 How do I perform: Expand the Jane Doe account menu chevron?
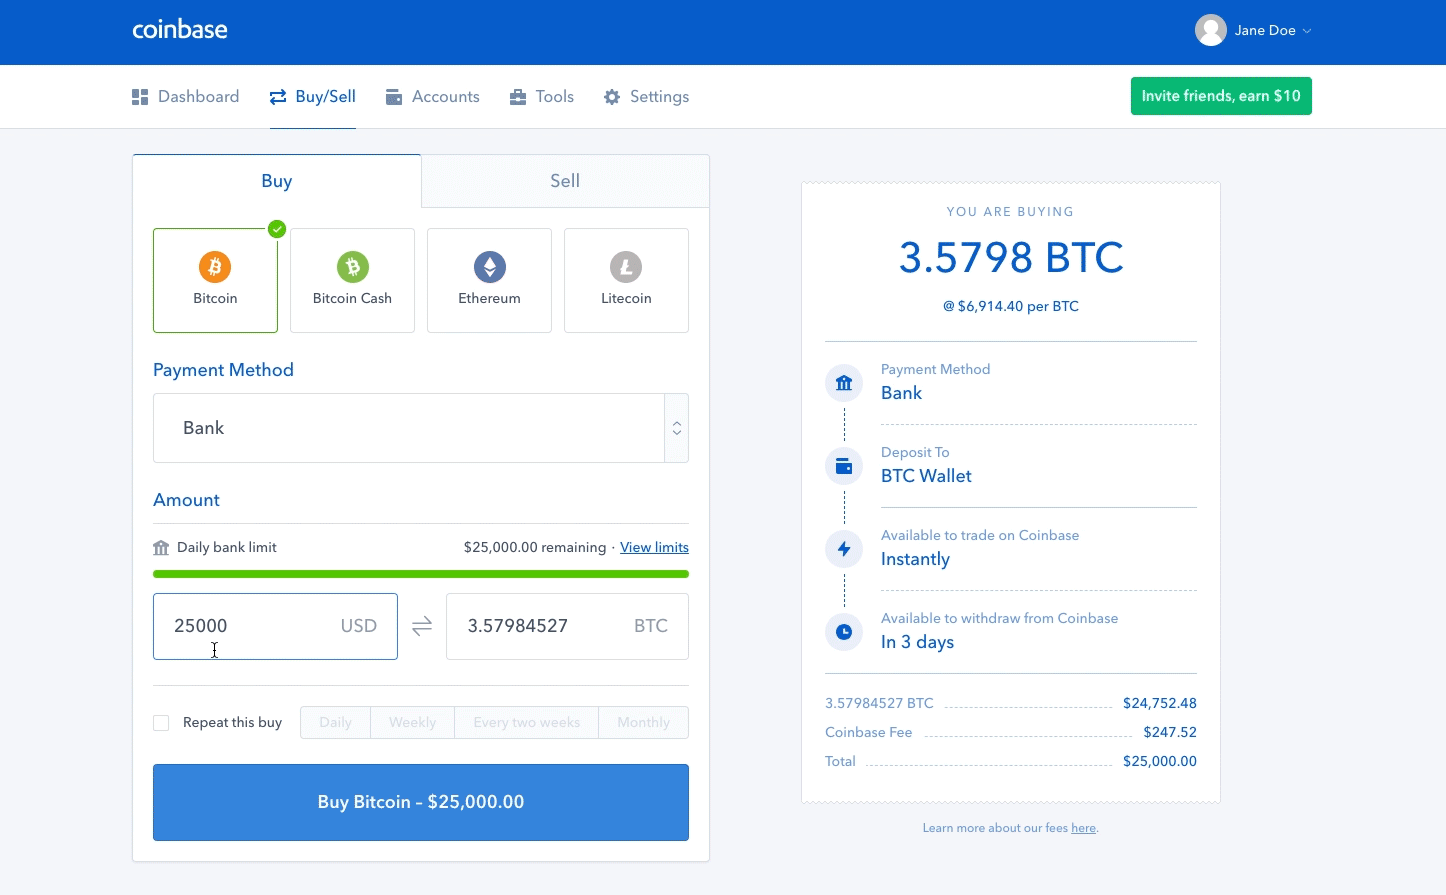pyautogui.click(x=1307, y=31)
